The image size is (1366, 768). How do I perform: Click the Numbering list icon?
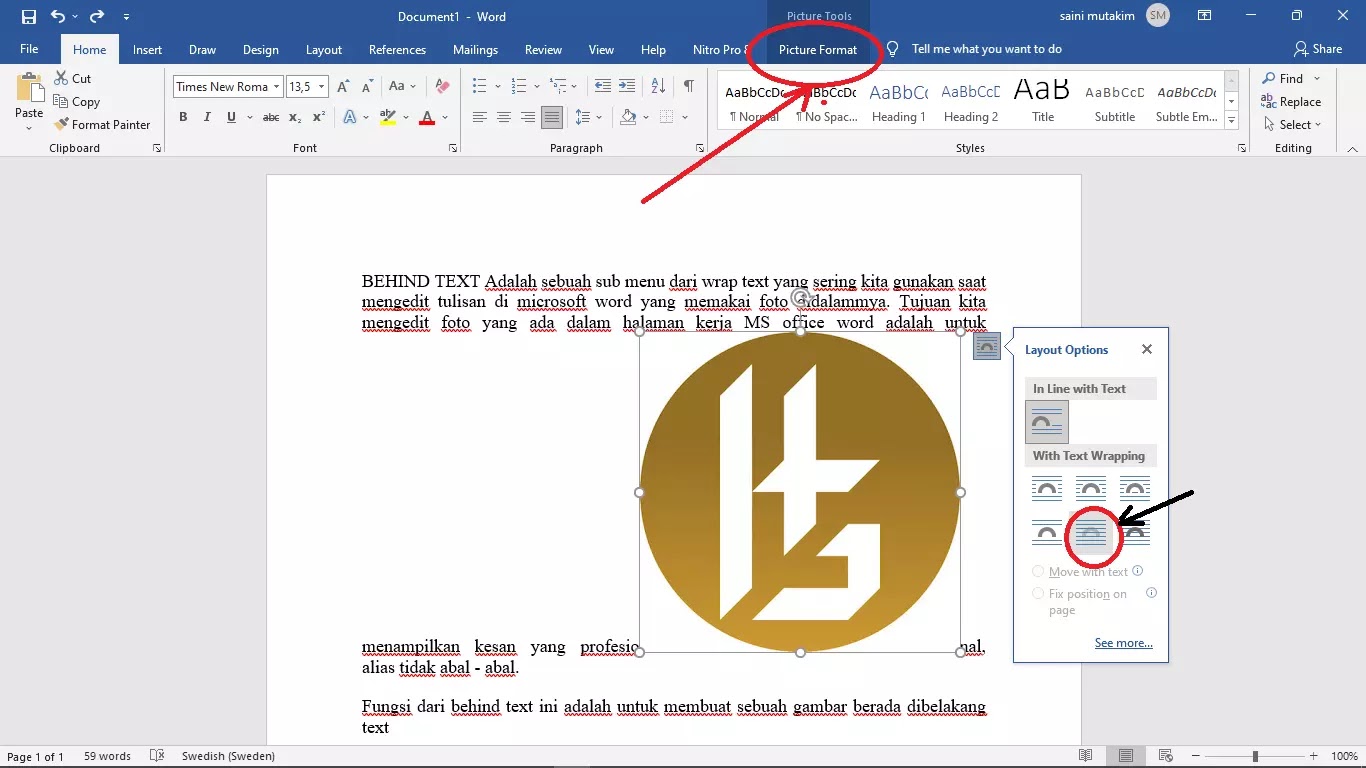click(x=519, y=86)
